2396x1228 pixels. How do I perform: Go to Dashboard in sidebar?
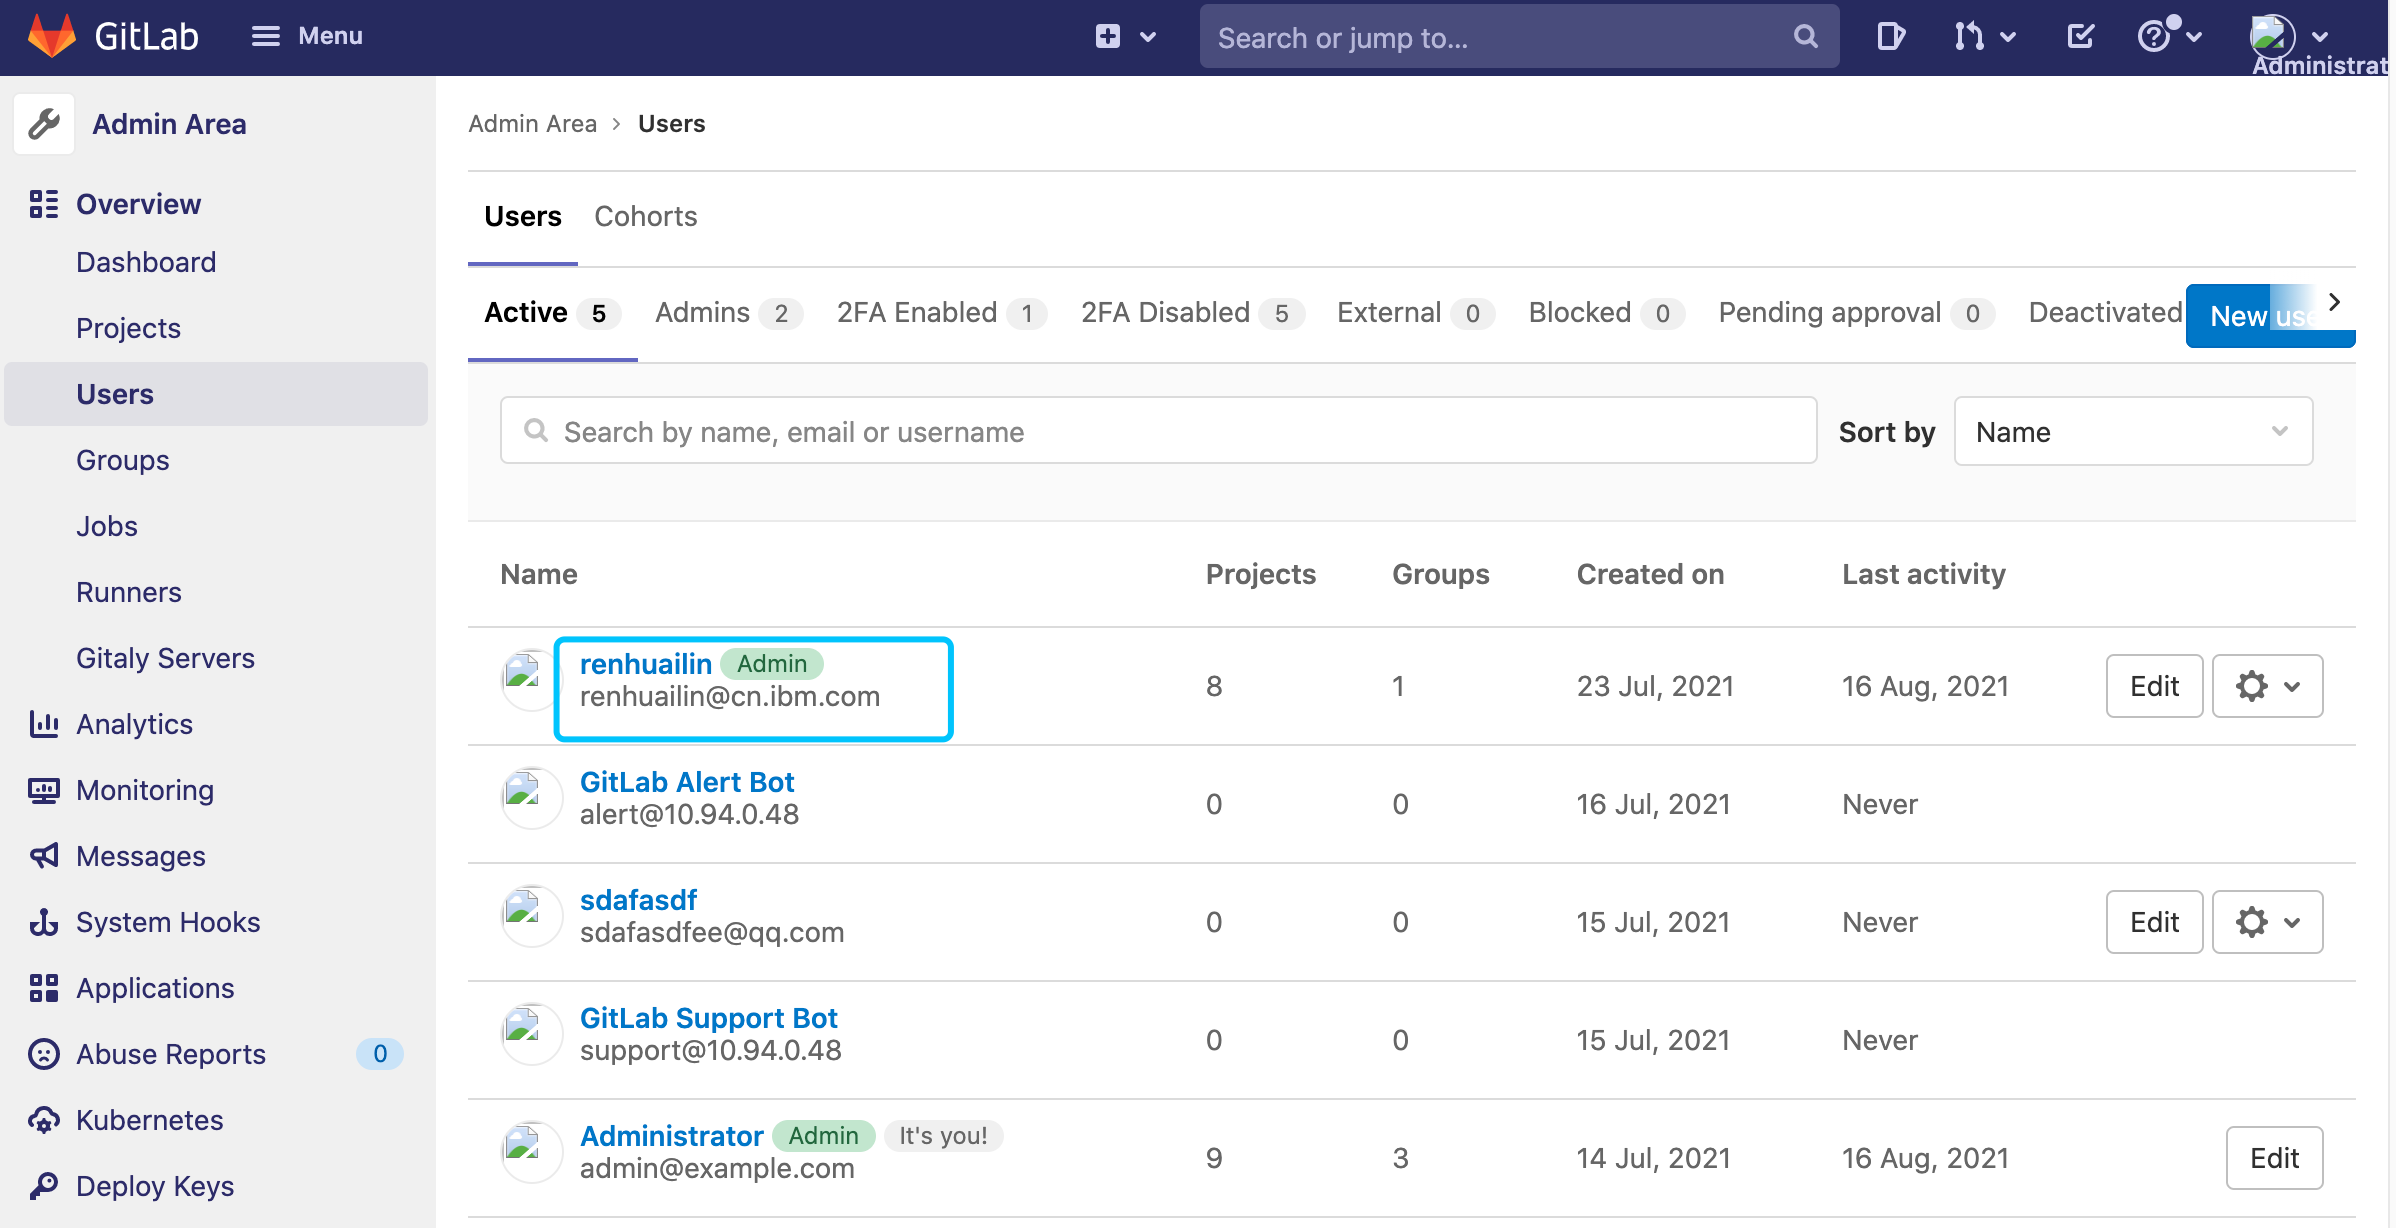(x=146, y=262)
